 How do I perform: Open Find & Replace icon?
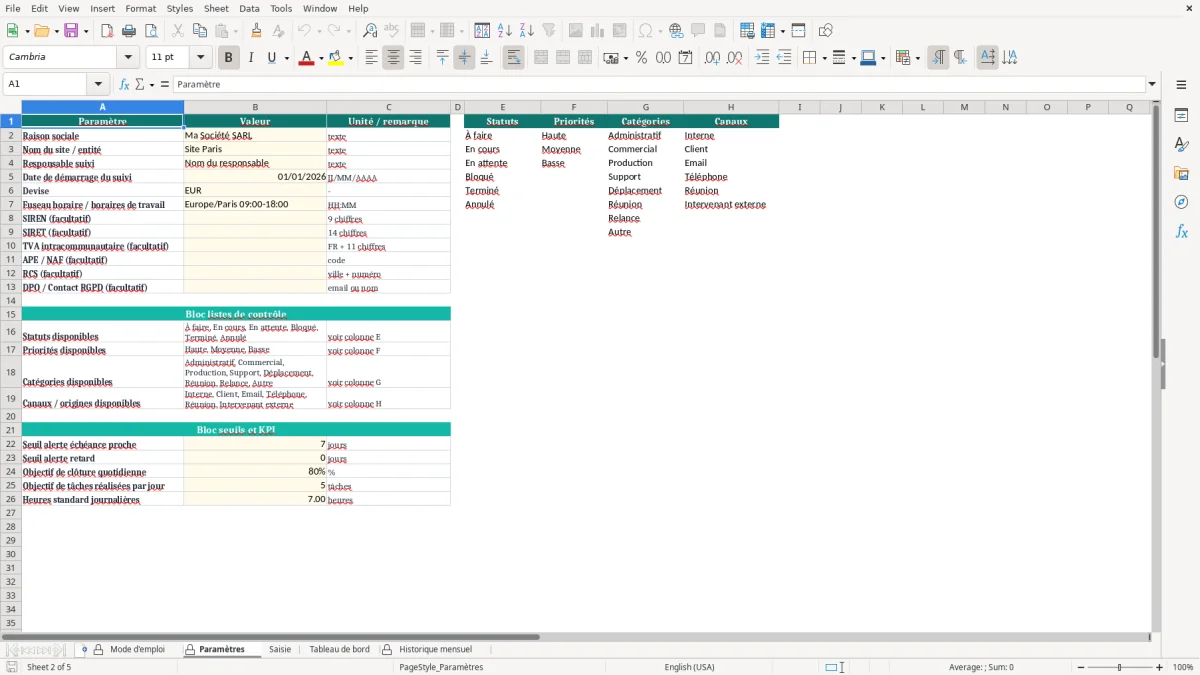coord(370,31)
